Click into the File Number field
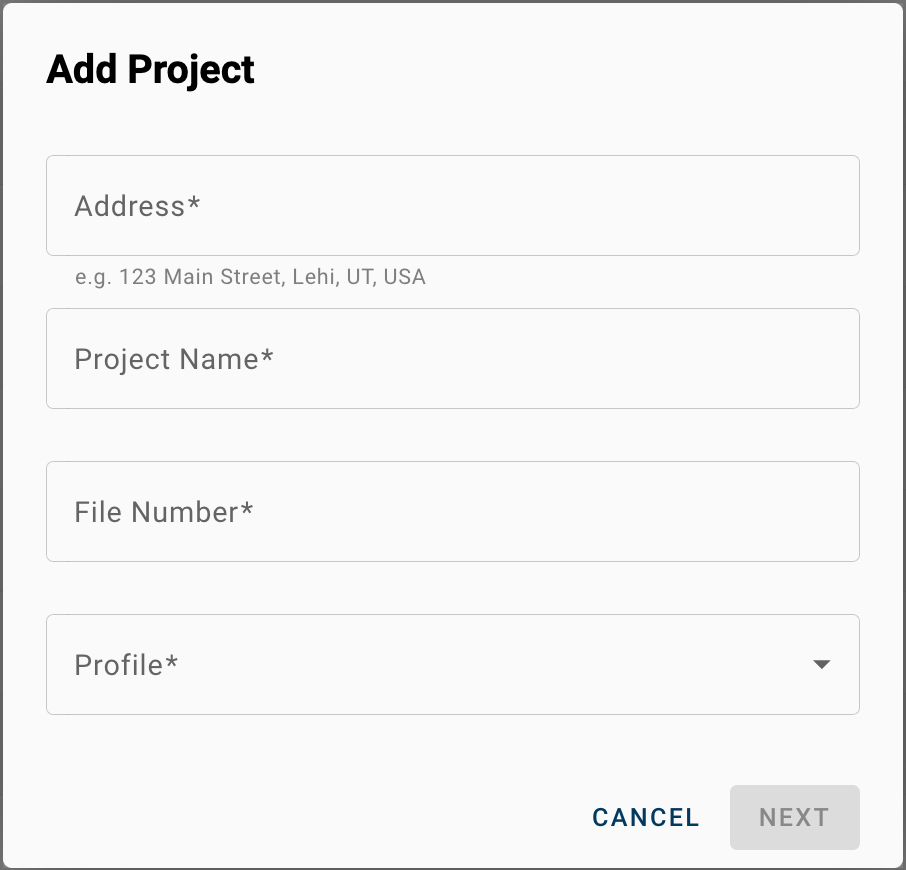The height and width of the screenshot is (870, 906). 453,511
